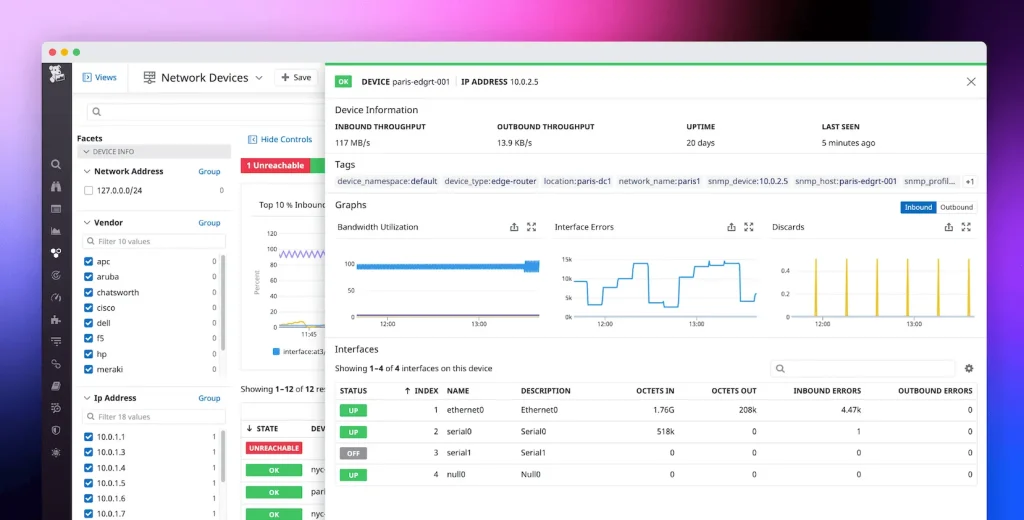Screen dimensions: 1024x520
Task: Uncheck the meraki vendor checkbox
Action: [88, 369]
